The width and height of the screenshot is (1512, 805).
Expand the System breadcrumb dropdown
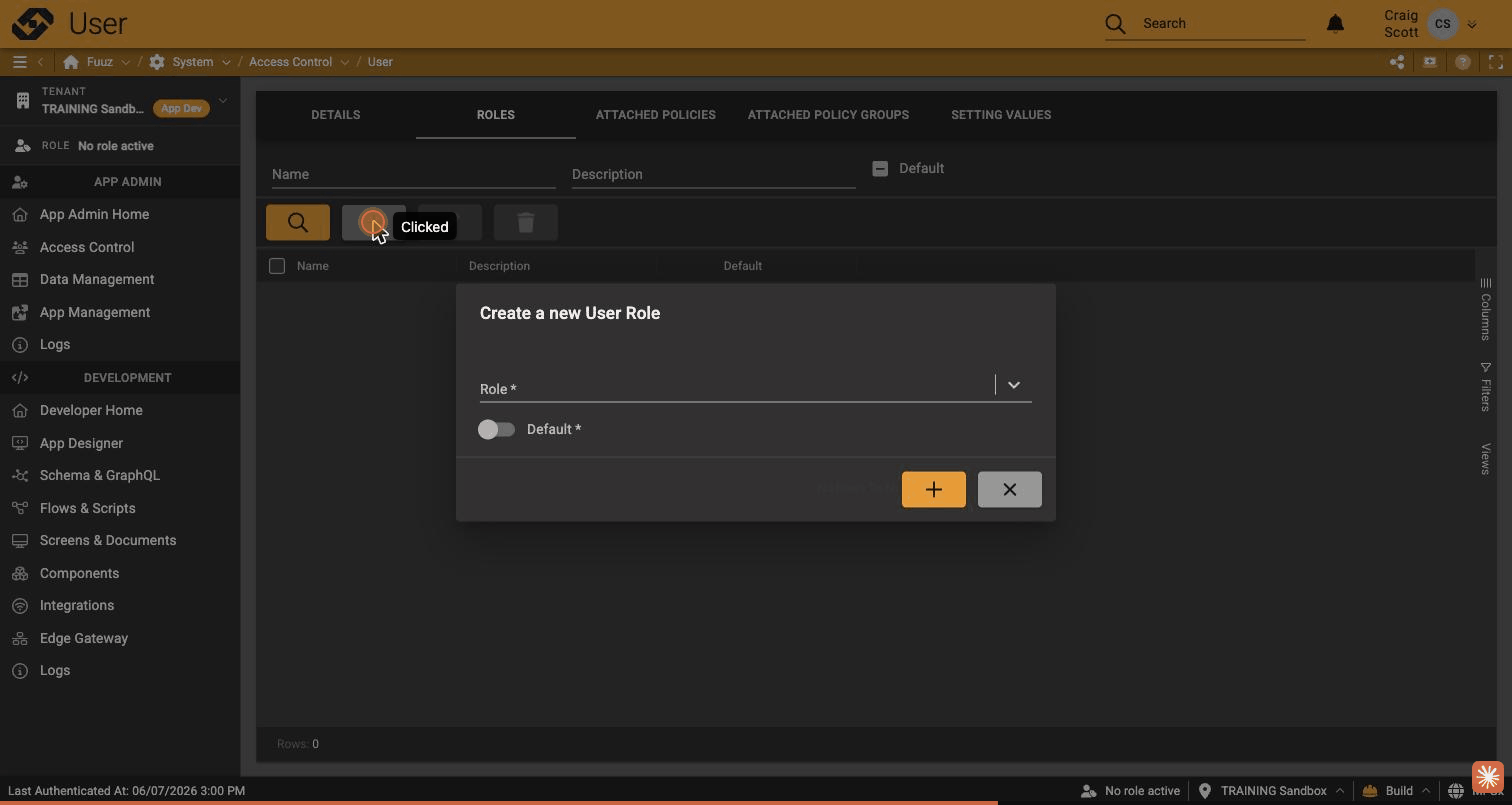(226, 62)
